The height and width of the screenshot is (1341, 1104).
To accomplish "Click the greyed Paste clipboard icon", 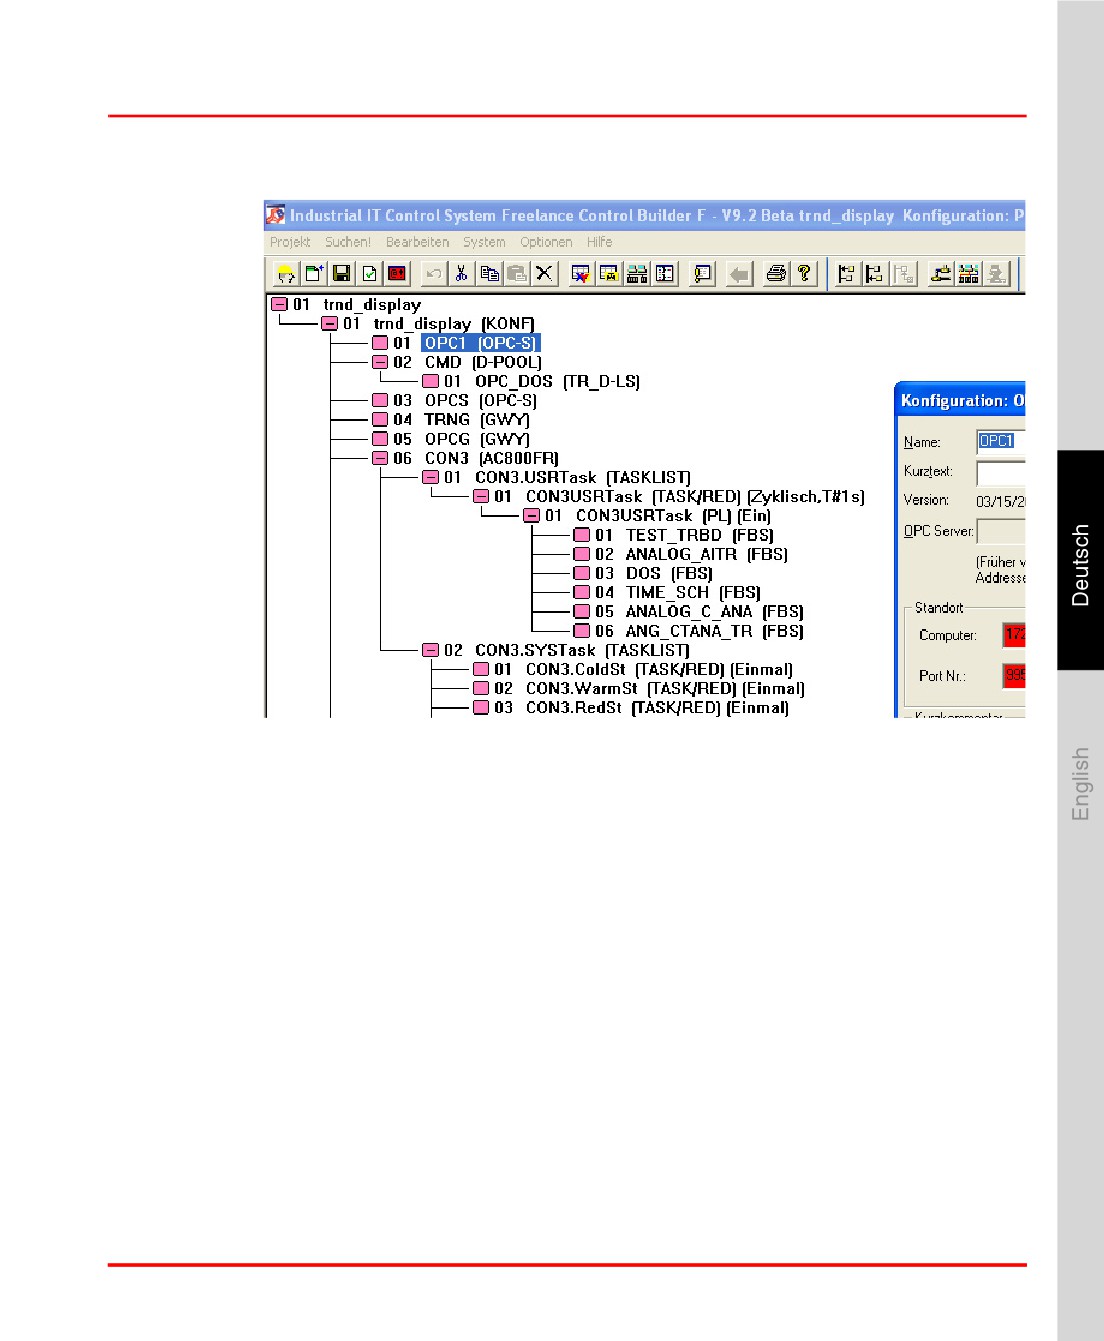I will (516, 273).
